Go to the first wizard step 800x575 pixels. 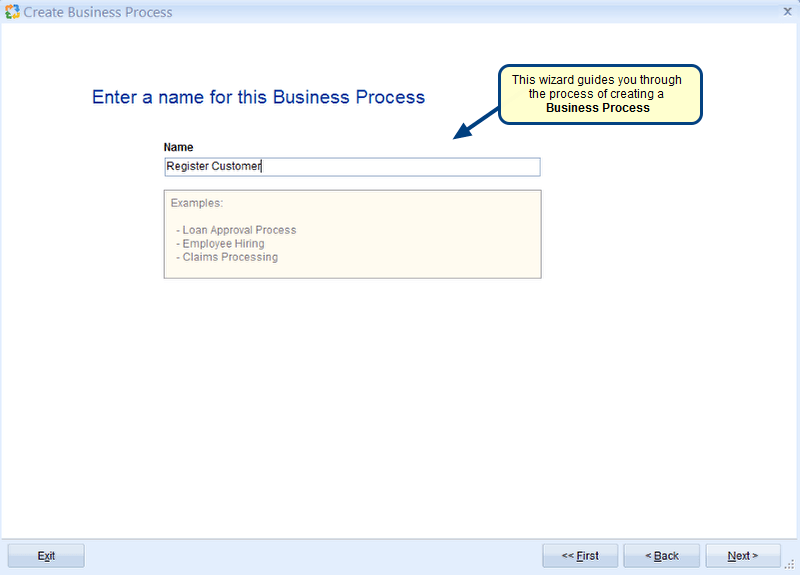click(580, 556)
